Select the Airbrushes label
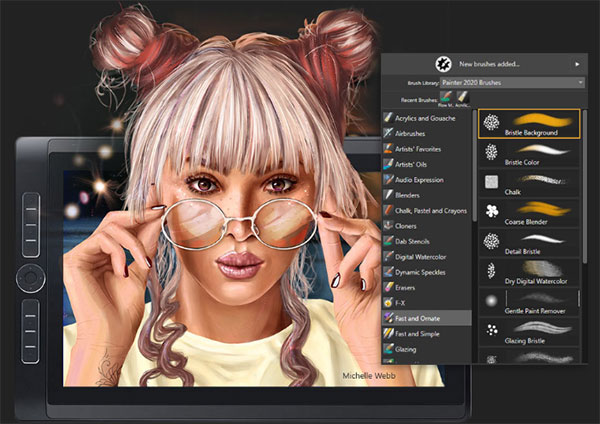 [x=410, y=134]
